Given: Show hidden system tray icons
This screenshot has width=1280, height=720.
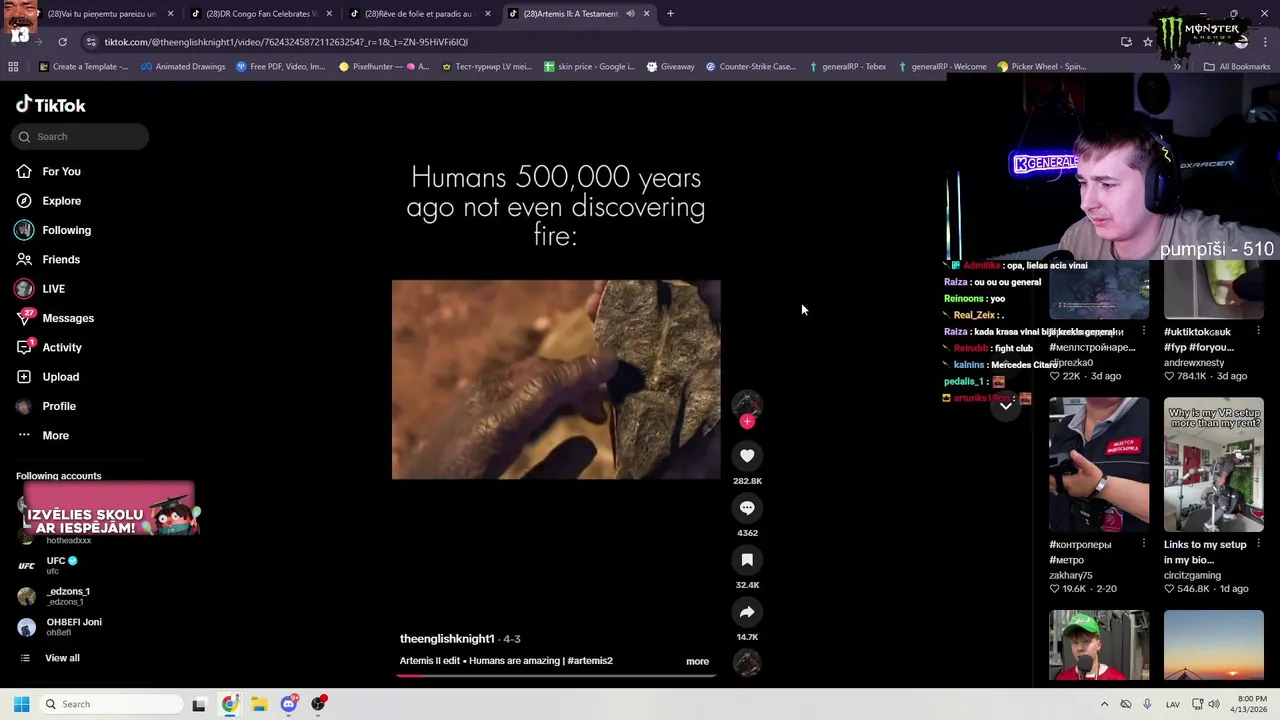Looking at the screenshot, I should pyautogui.click(x=1104, y=704).
